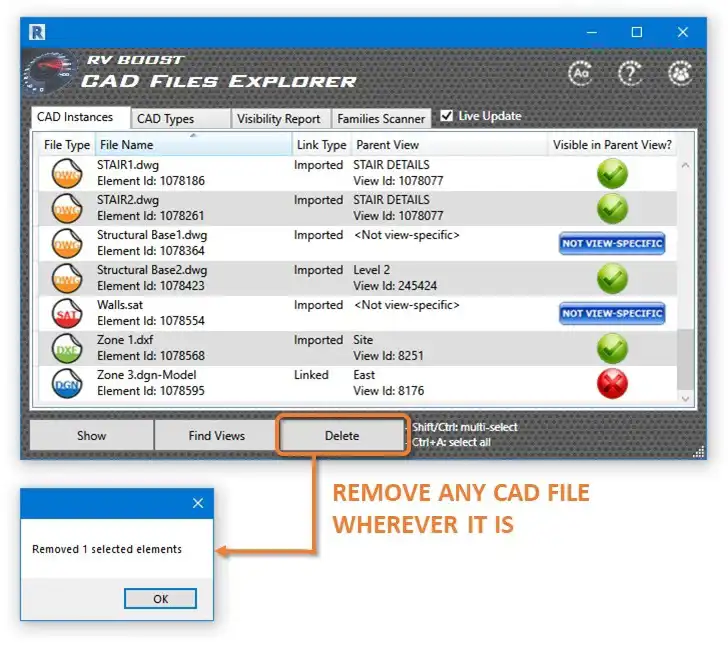Click the Site parent view cell
This screenshot has width=728, height=645.
pyautogui.click(x=363, y=340)
